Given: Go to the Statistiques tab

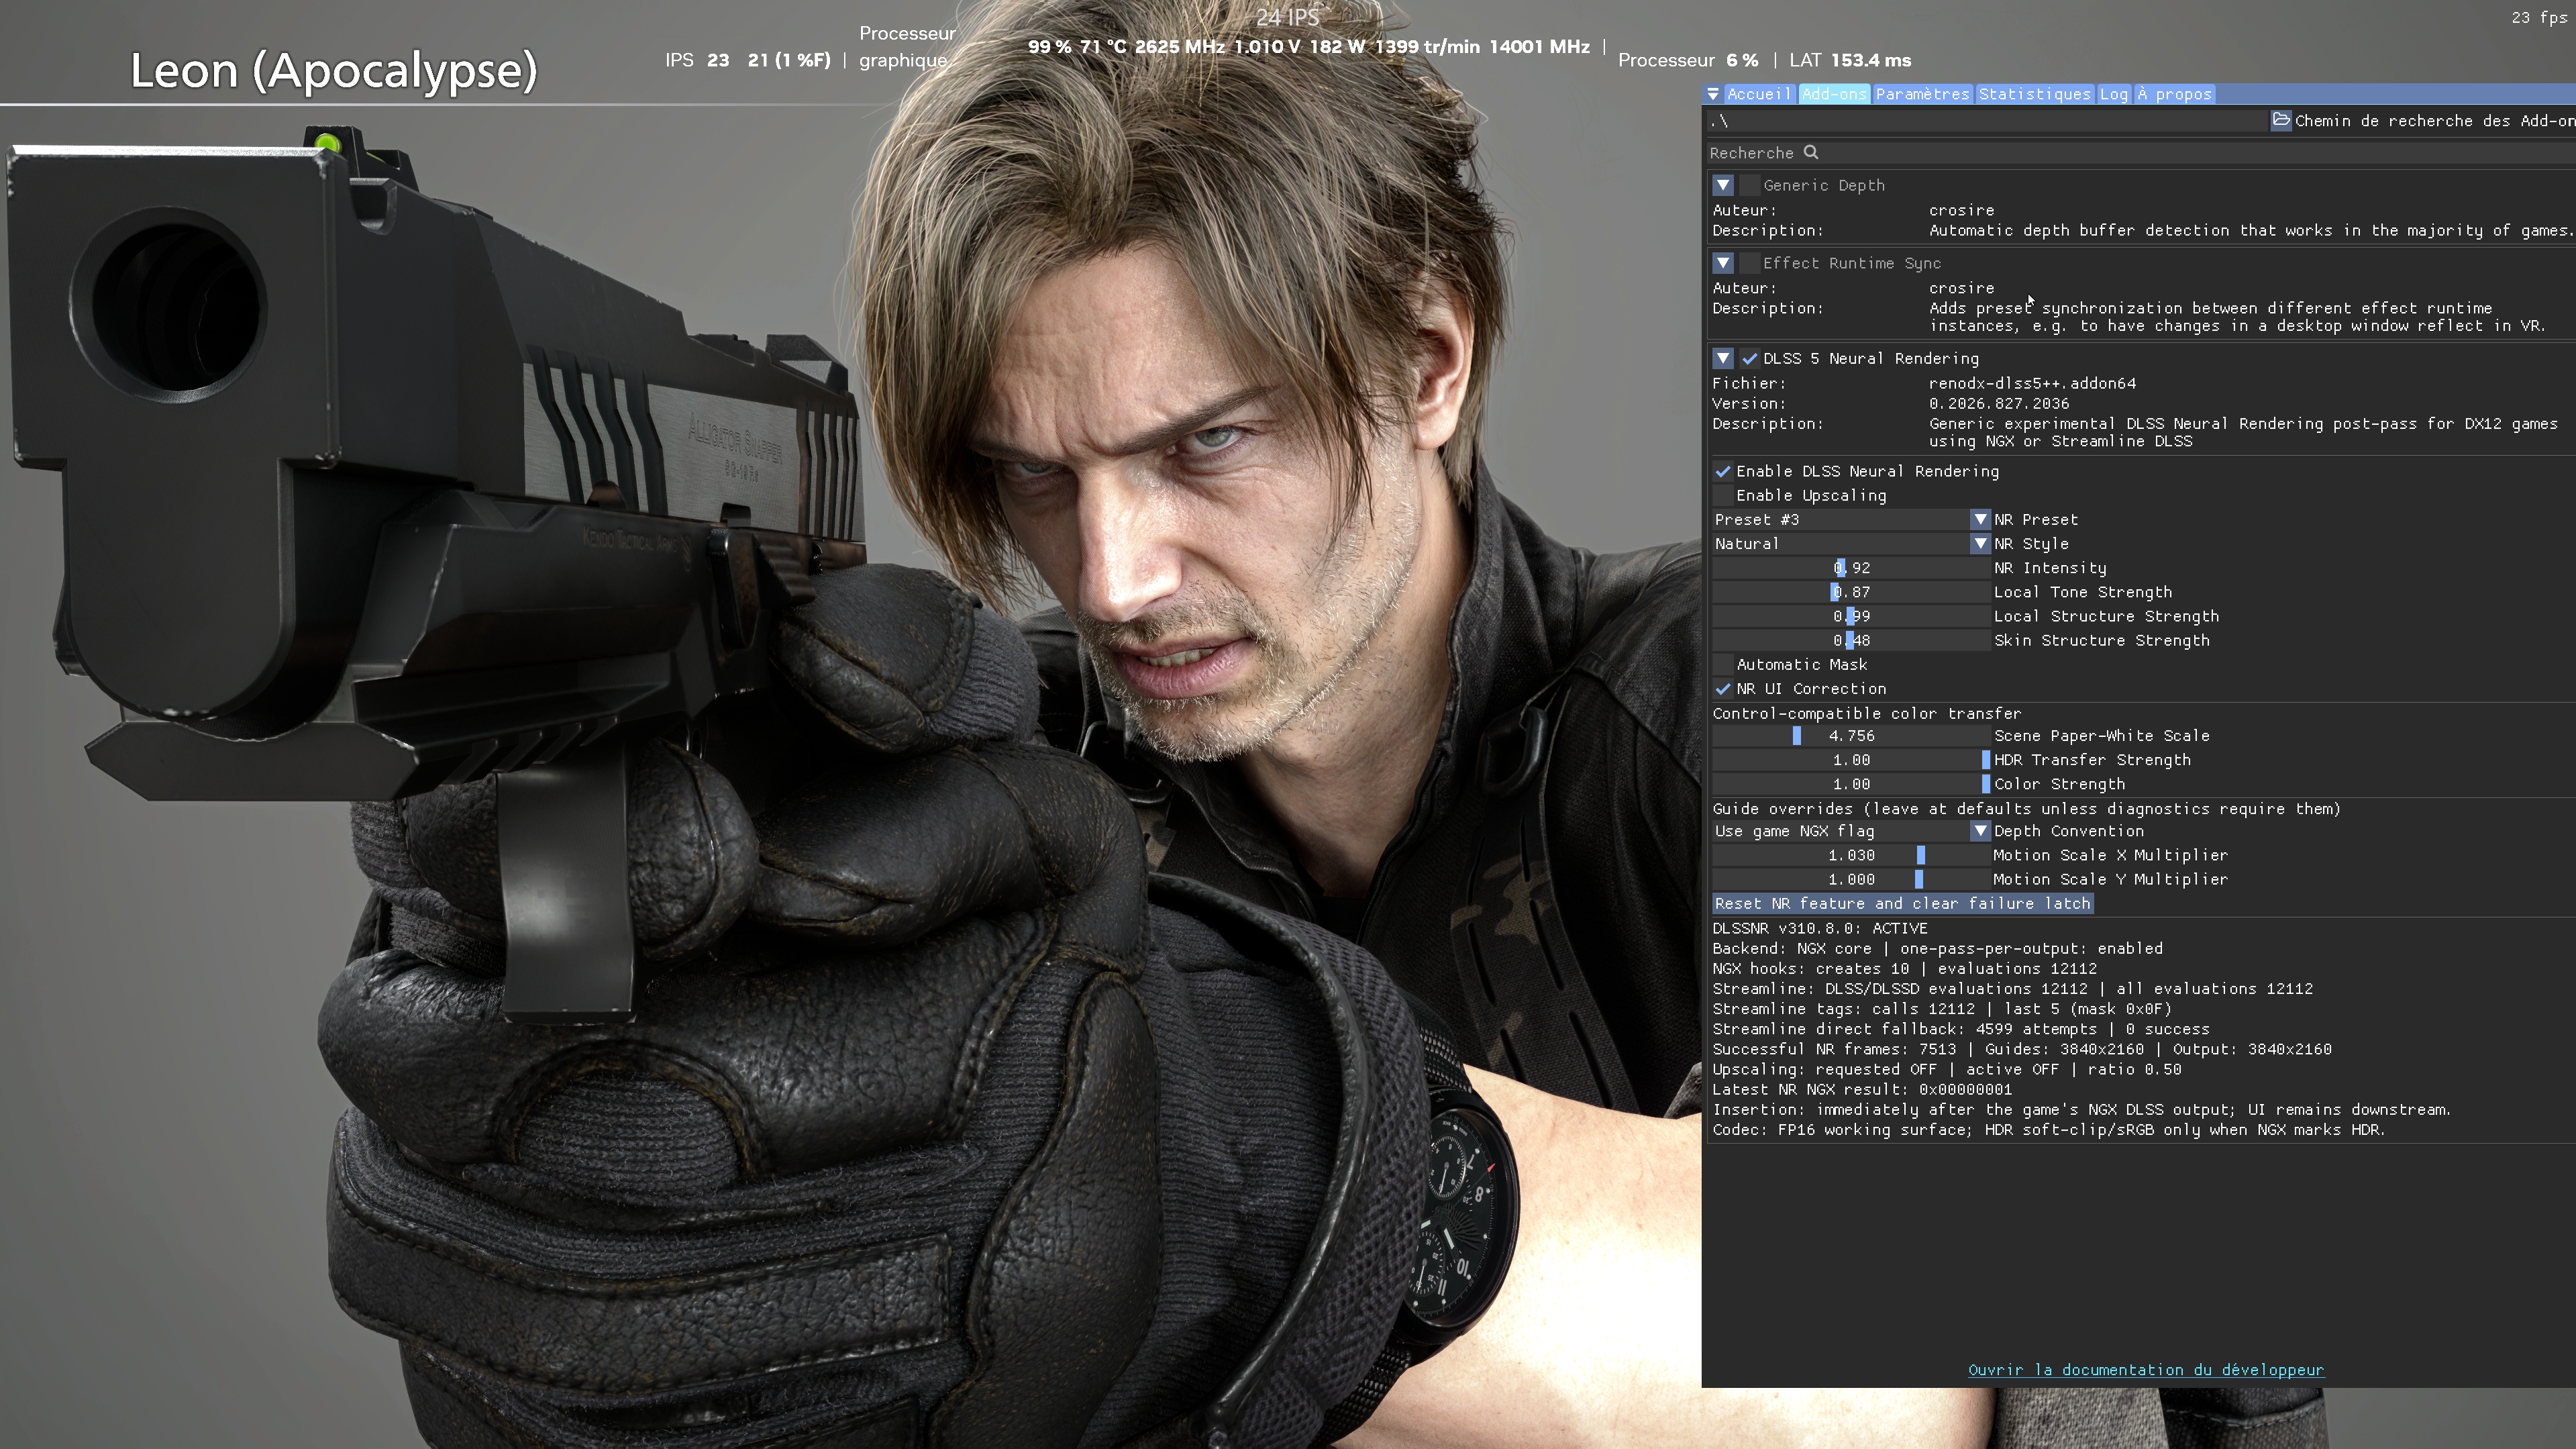Looking at the screenshot, I should (x=2034, y=94).
